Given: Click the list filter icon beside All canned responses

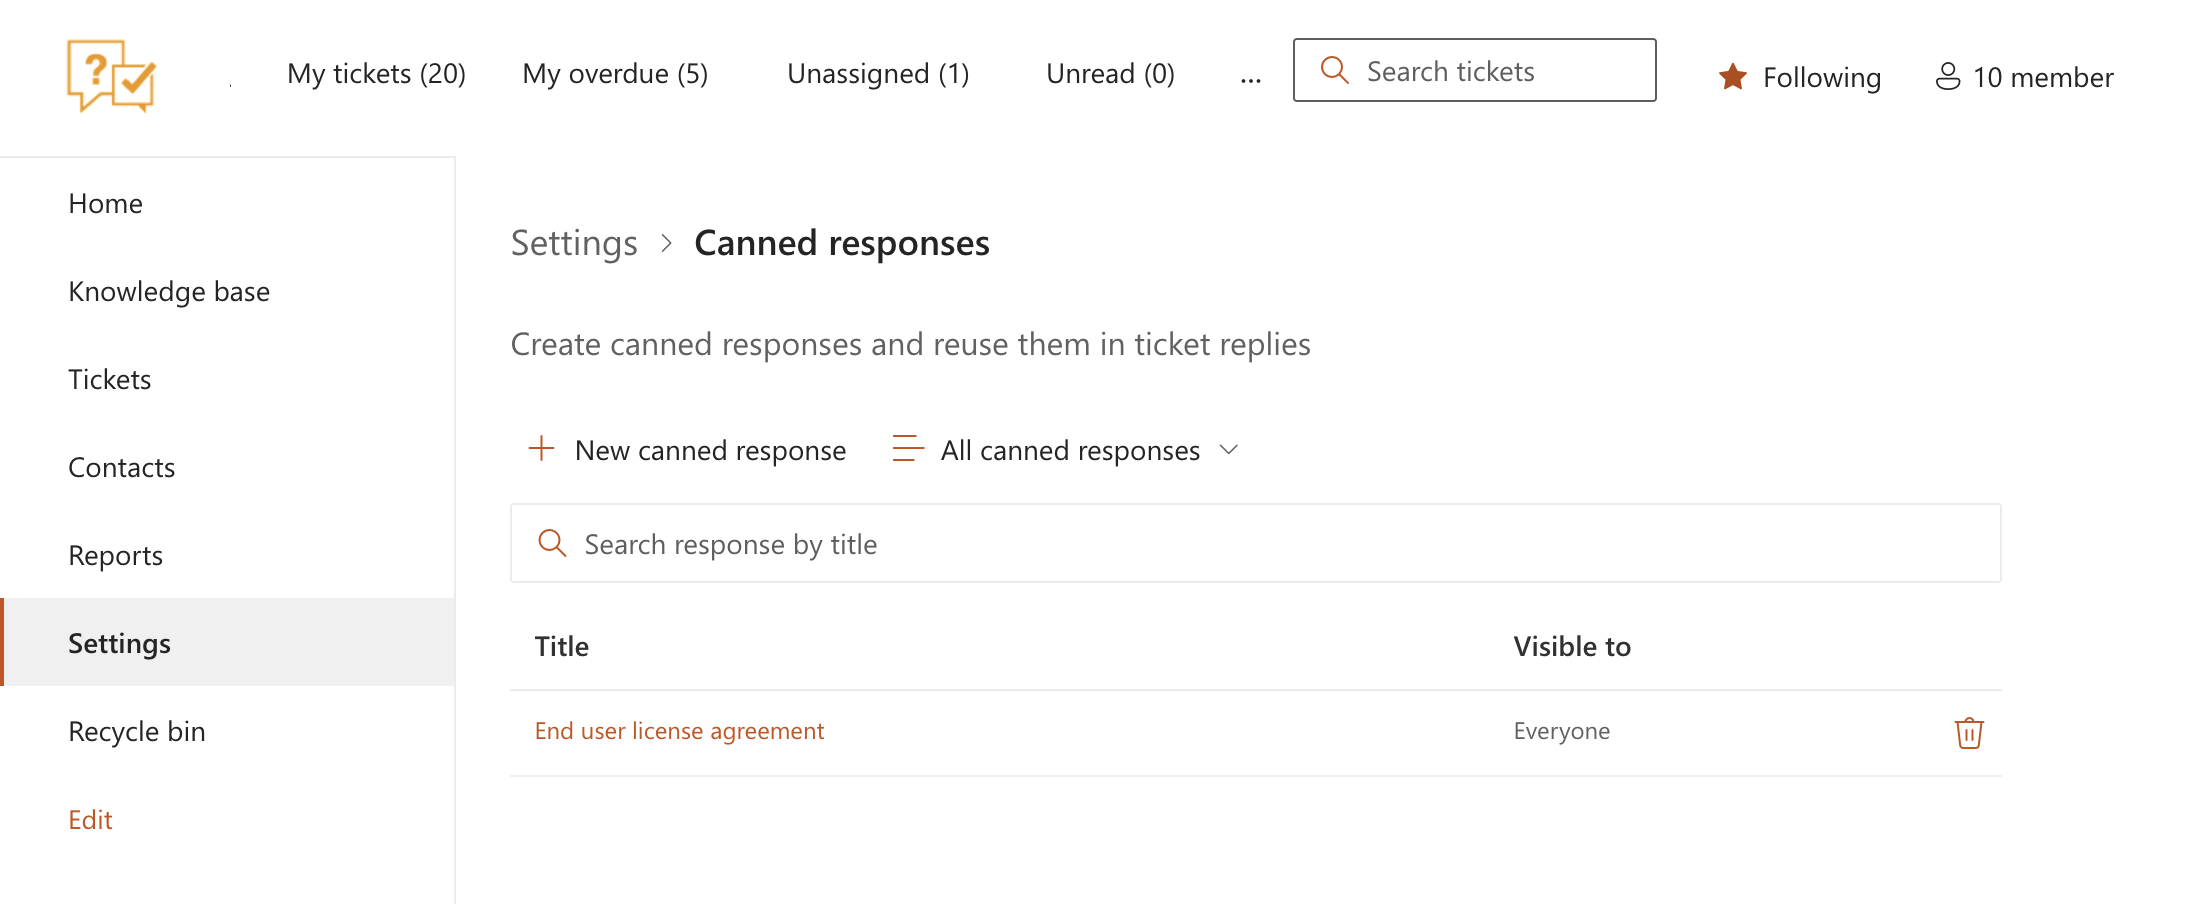Looking at the screenshot, I should point(908,449).
